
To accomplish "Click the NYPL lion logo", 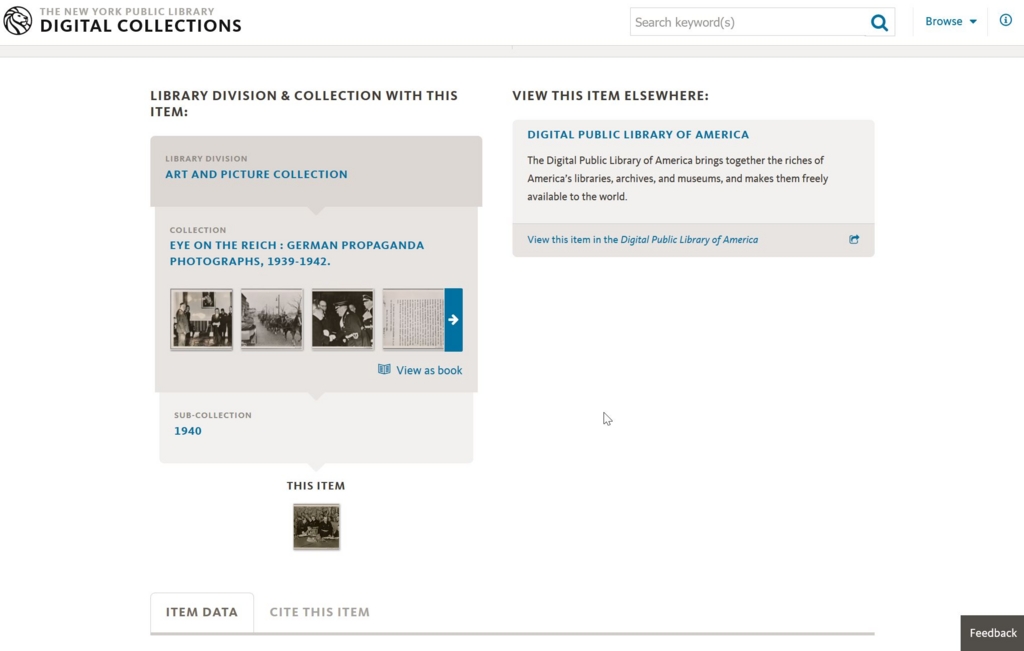I will pyautogui.click(x=18, y=21).
